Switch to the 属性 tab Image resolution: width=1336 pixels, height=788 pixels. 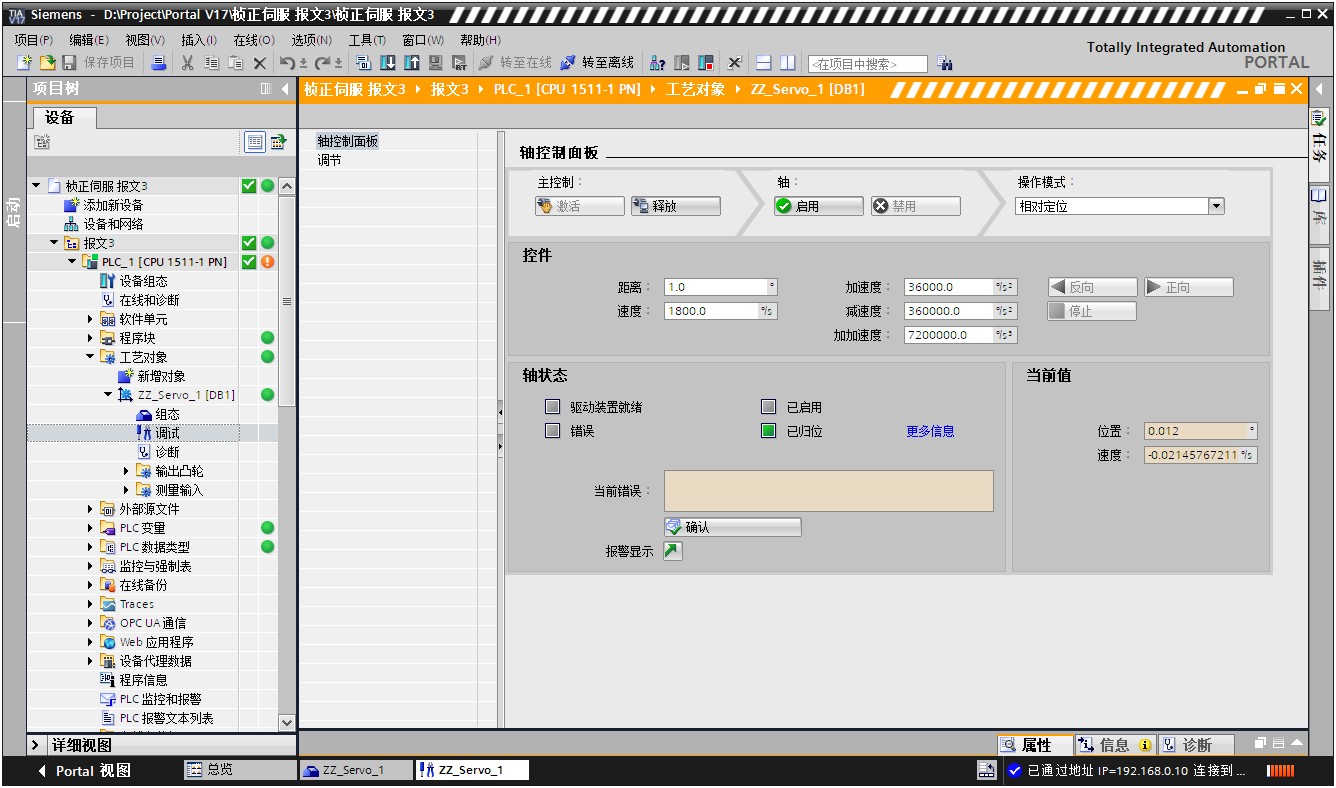(1036, 745)
